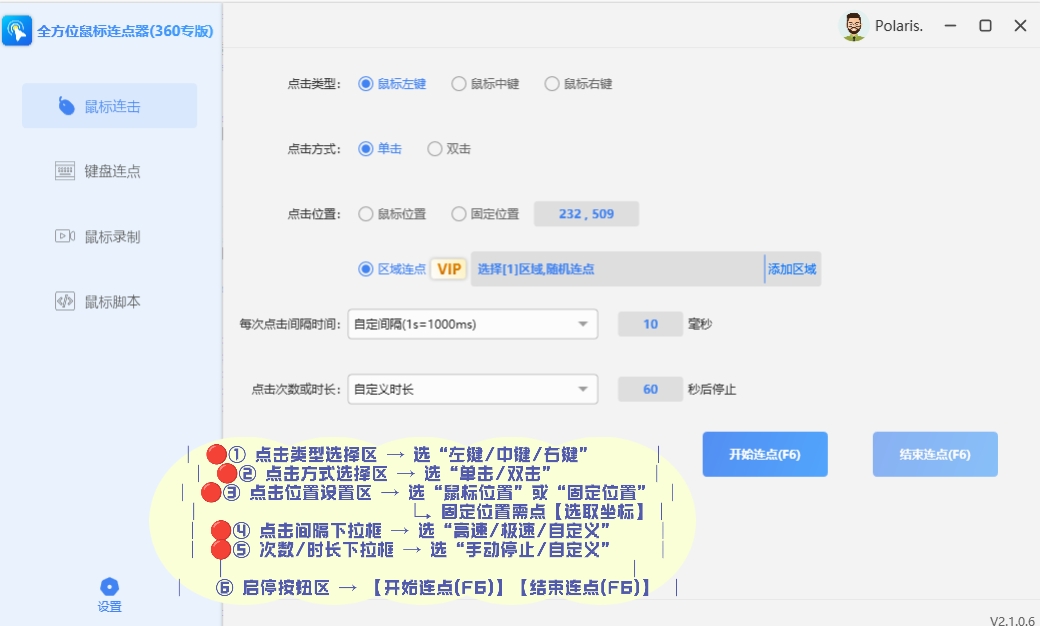Screen dimensions: 1040x626
Task: Open the 点击次数或时长 dropdown
Action: pyautogui.click(x=472, y=388)
